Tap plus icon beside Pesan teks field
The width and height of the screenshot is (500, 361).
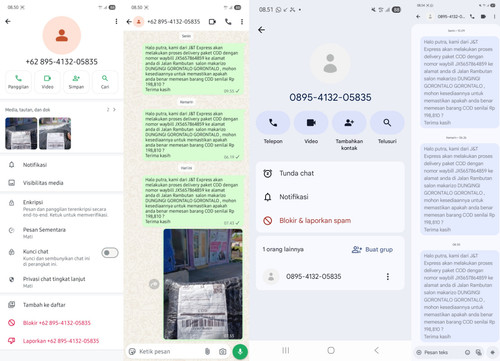[x=419, y=352]
